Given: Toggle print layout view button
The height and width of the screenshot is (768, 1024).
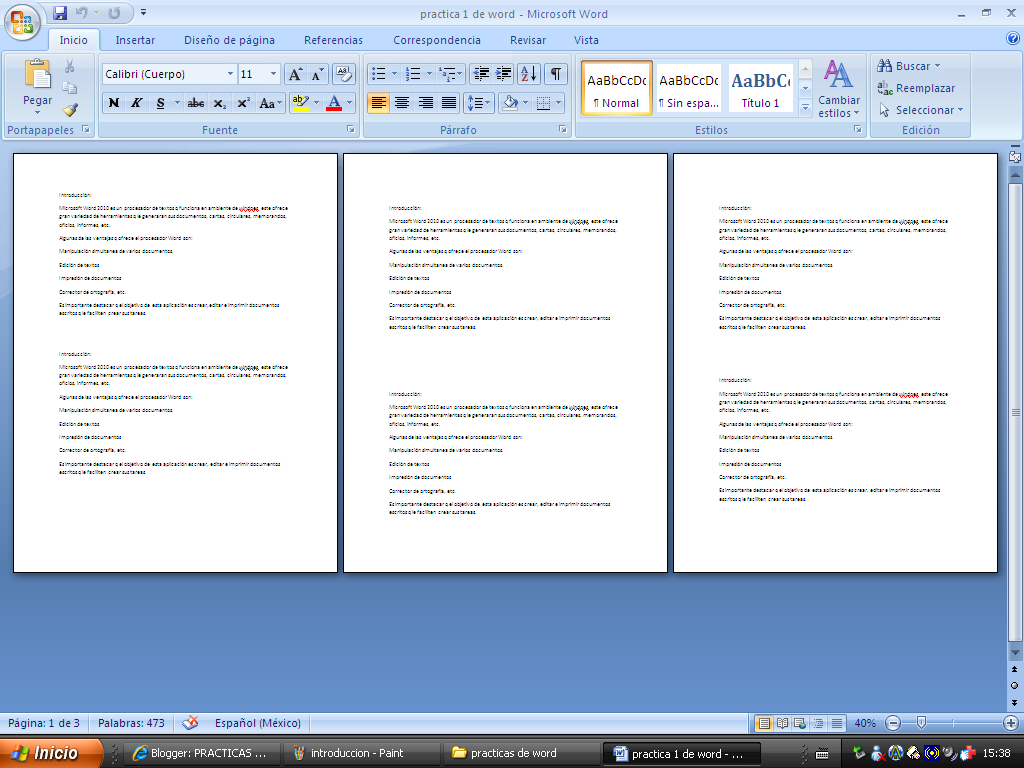Looking at the screenshot, I should point(764,723).
